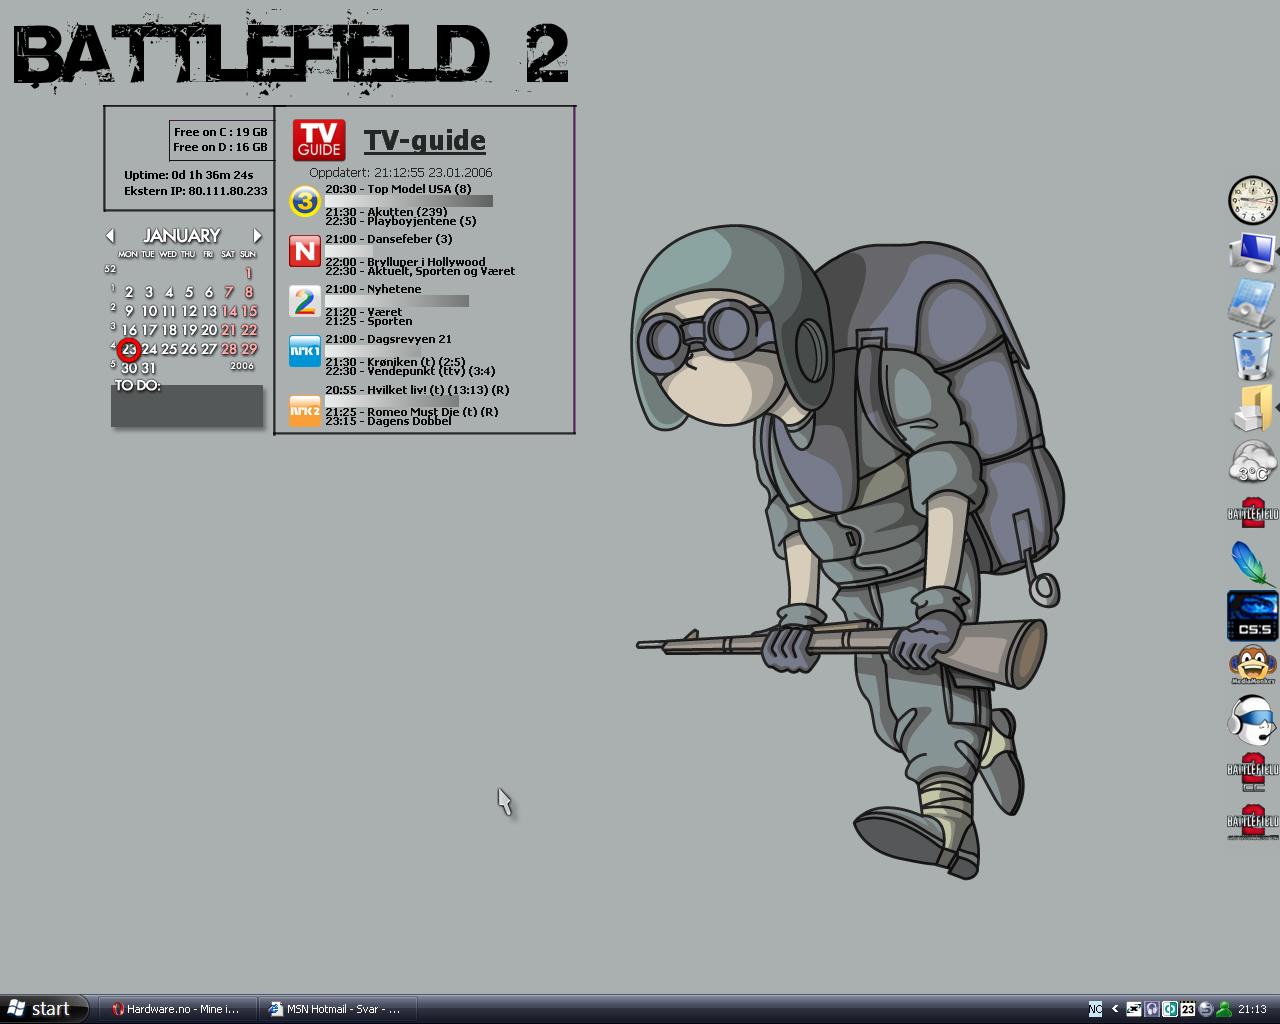This screenshot has height=1024, width=1280.
Task: Launch Battlefield 2 from the top dock icon
Action: coord(1253,513)
